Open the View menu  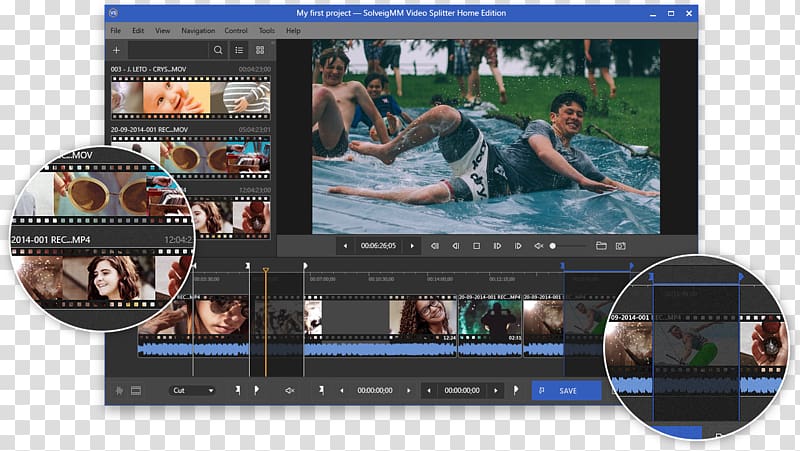coord(163,31)
